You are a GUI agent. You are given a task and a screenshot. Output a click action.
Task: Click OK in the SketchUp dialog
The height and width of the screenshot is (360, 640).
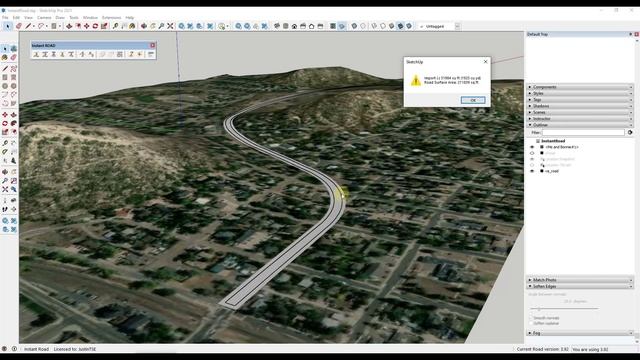[473, 100]
